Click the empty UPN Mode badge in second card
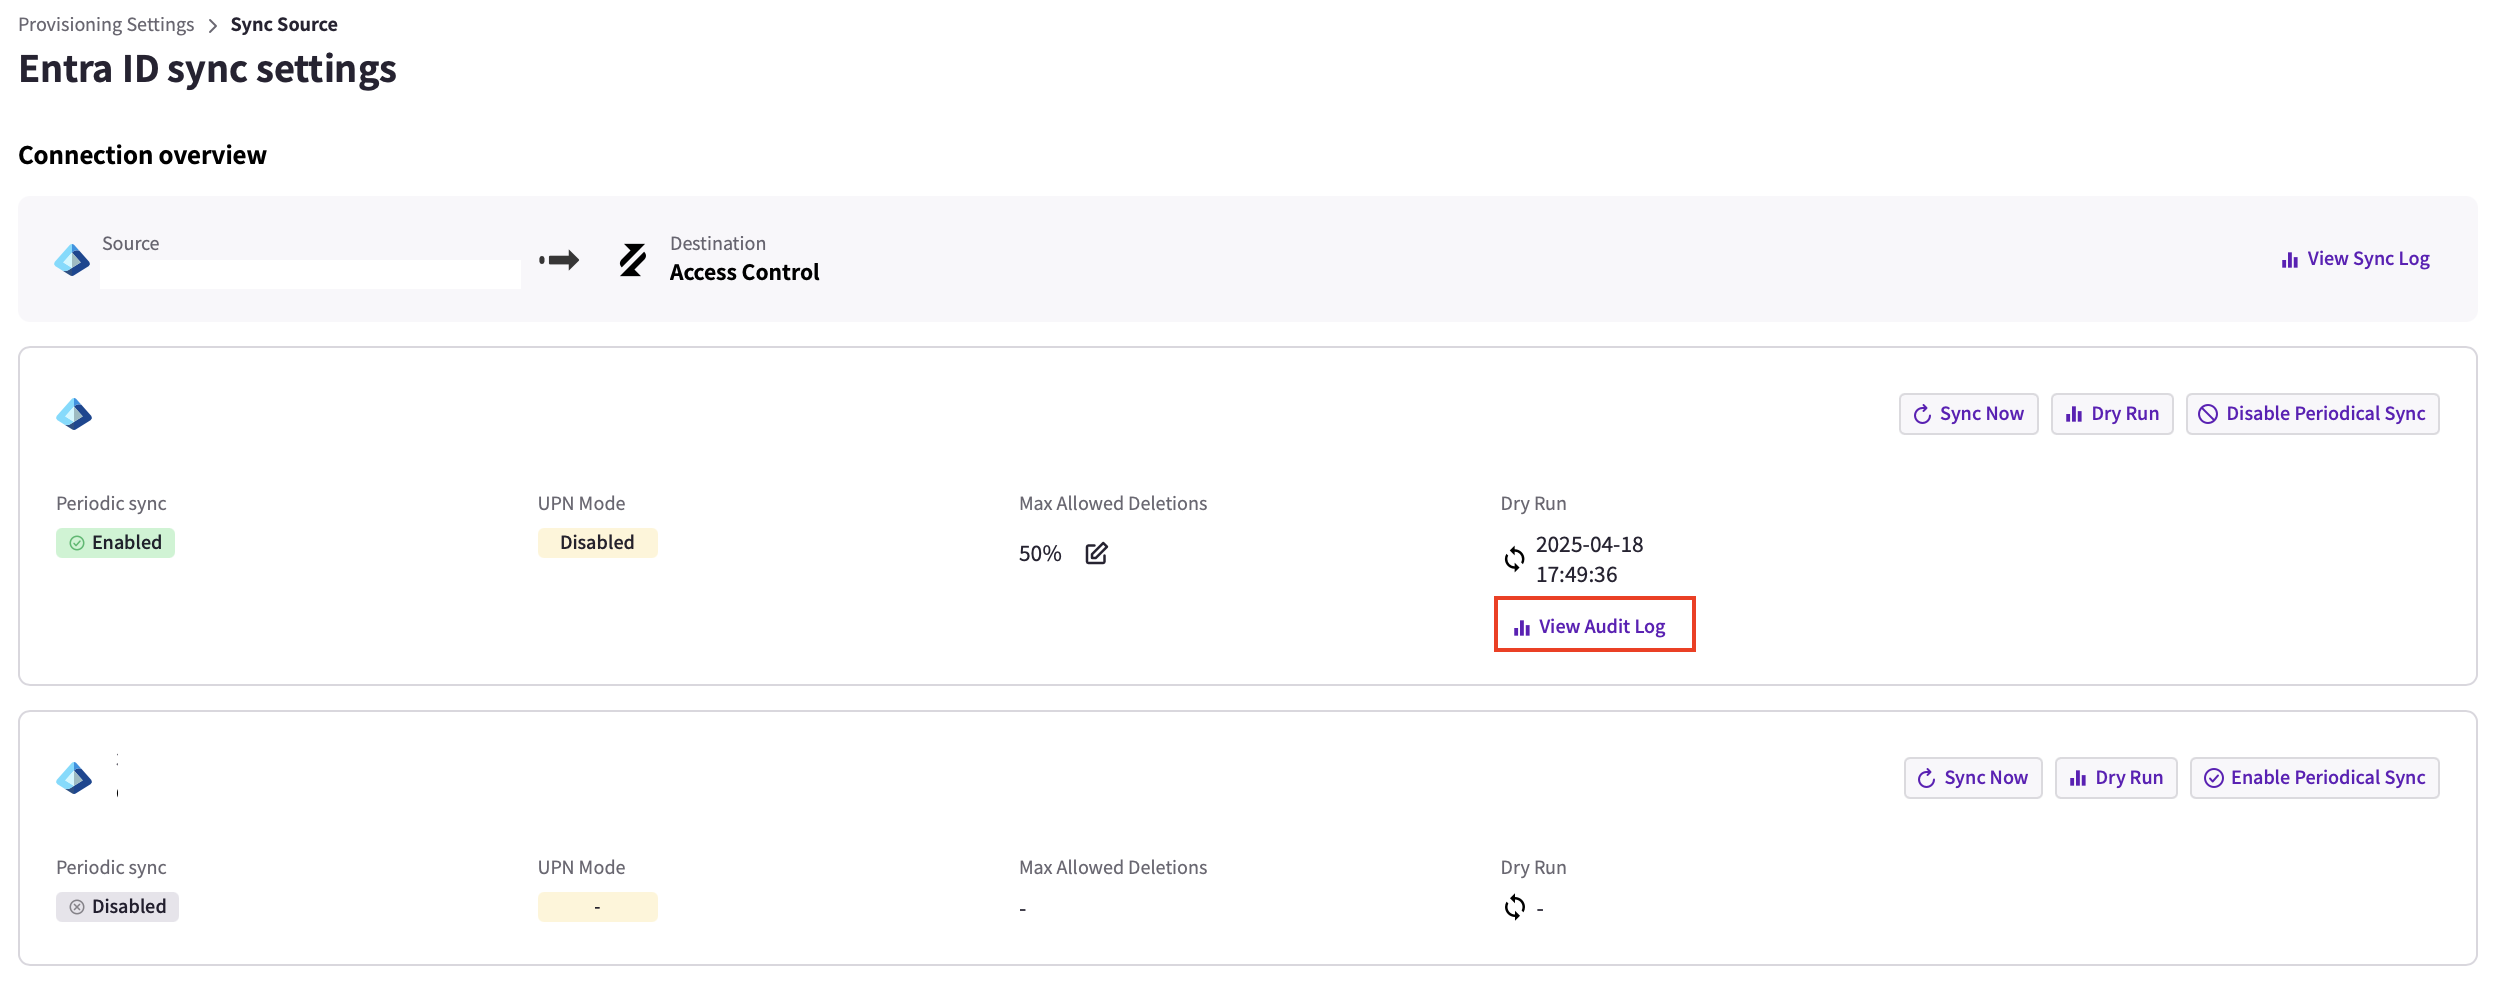2496x1000 pixels. 597,907
